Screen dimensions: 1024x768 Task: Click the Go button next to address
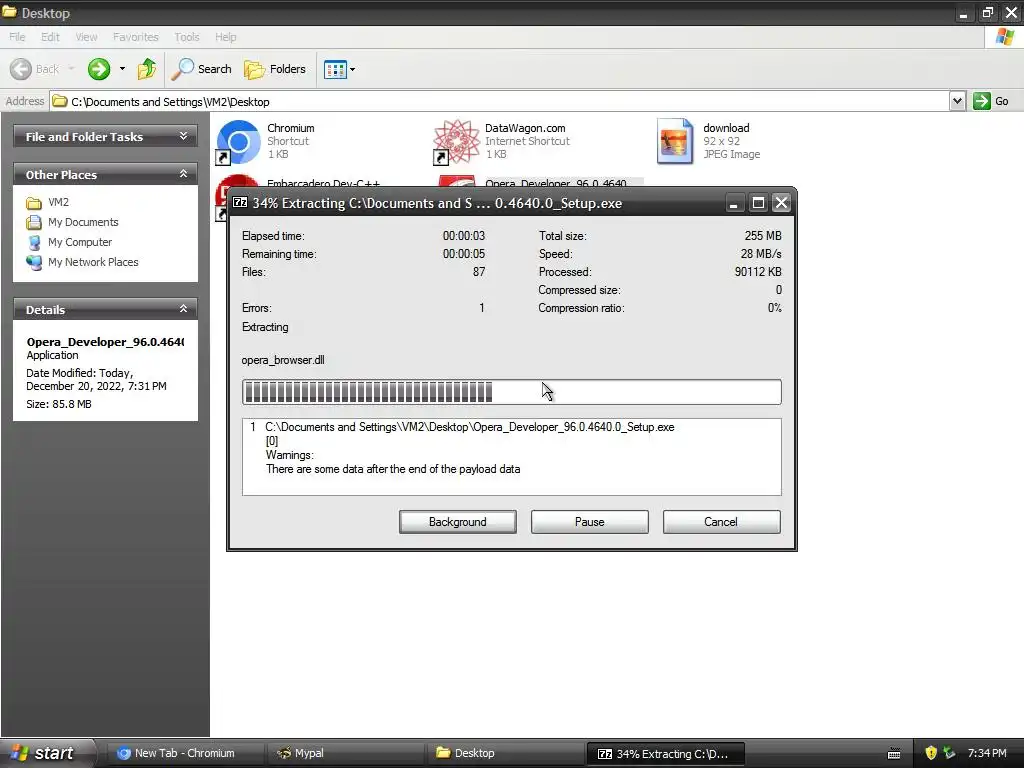991,101
